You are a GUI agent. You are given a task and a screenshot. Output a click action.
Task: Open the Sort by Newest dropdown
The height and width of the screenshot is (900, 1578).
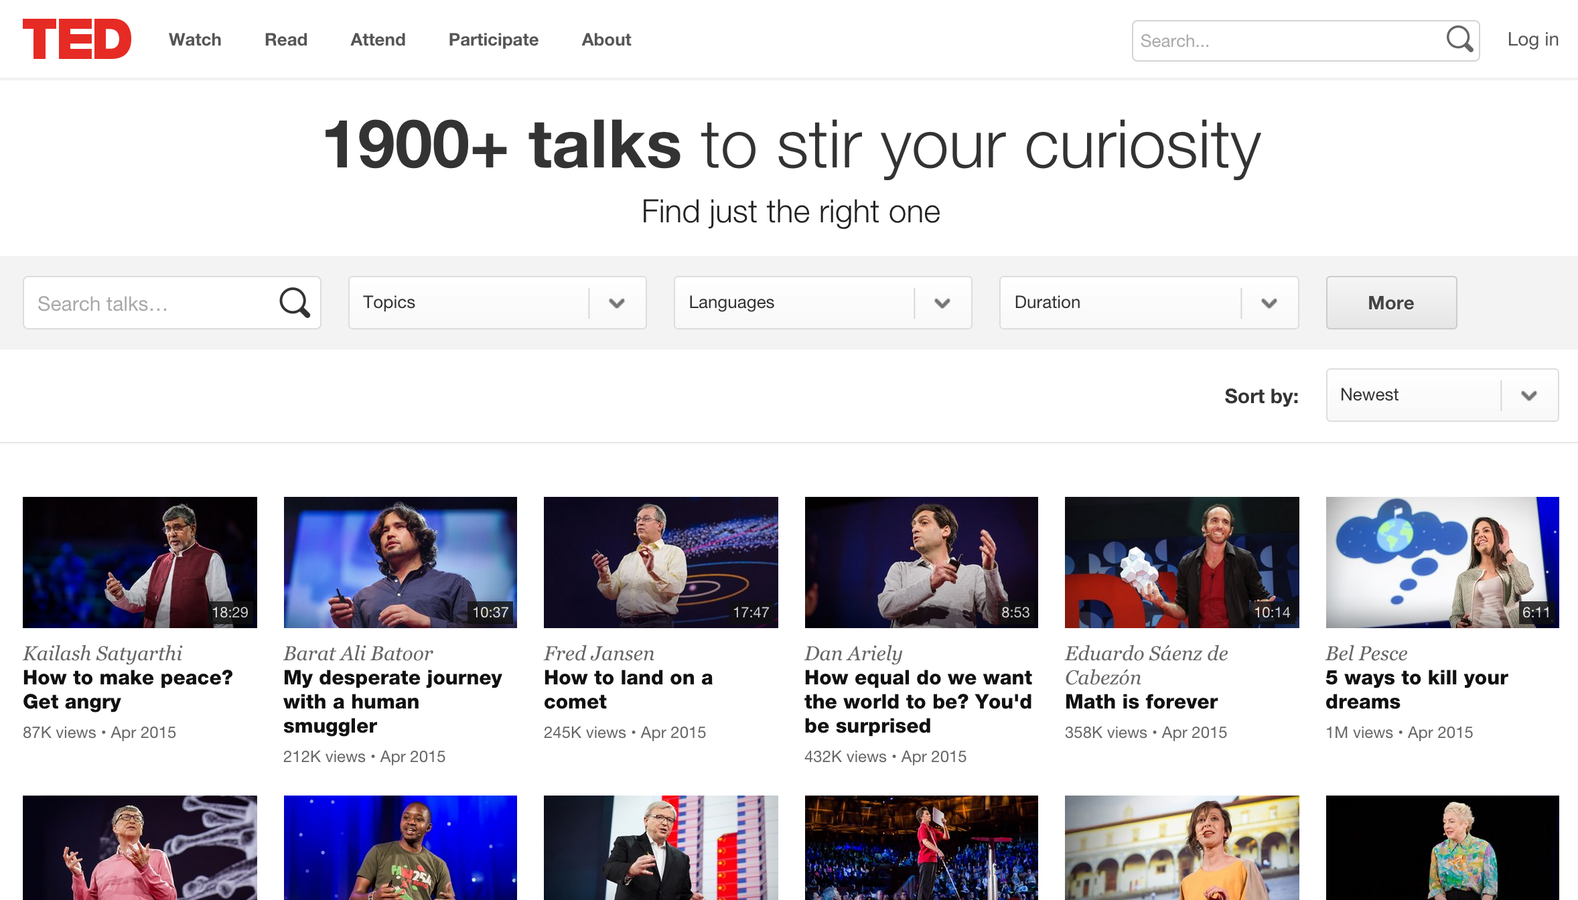point(1442,395)
